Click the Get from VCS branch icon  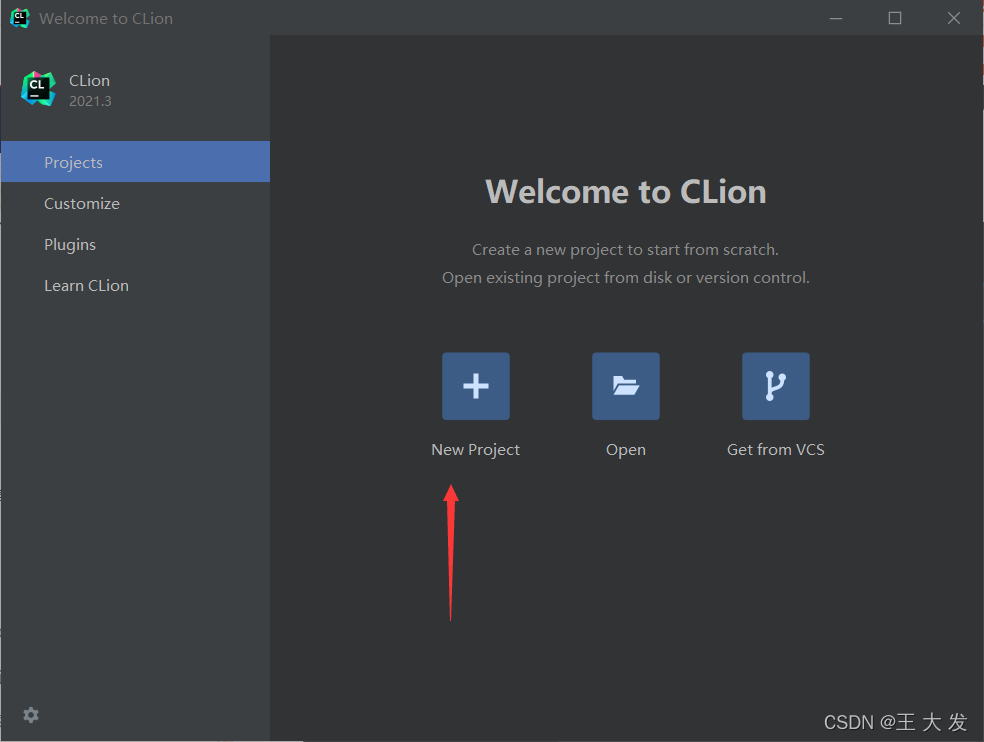coord(776,386)
